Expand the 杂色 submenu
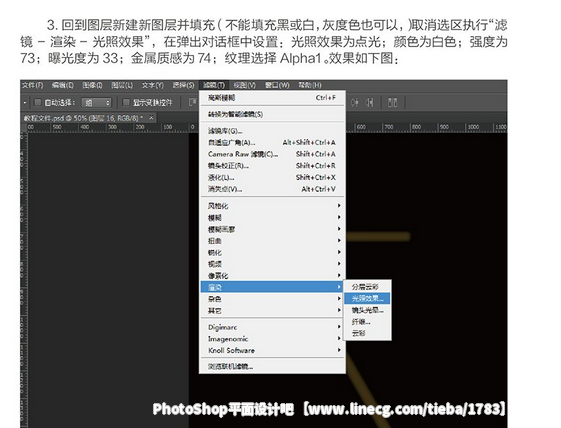The image size is (561, 428). 272,299
